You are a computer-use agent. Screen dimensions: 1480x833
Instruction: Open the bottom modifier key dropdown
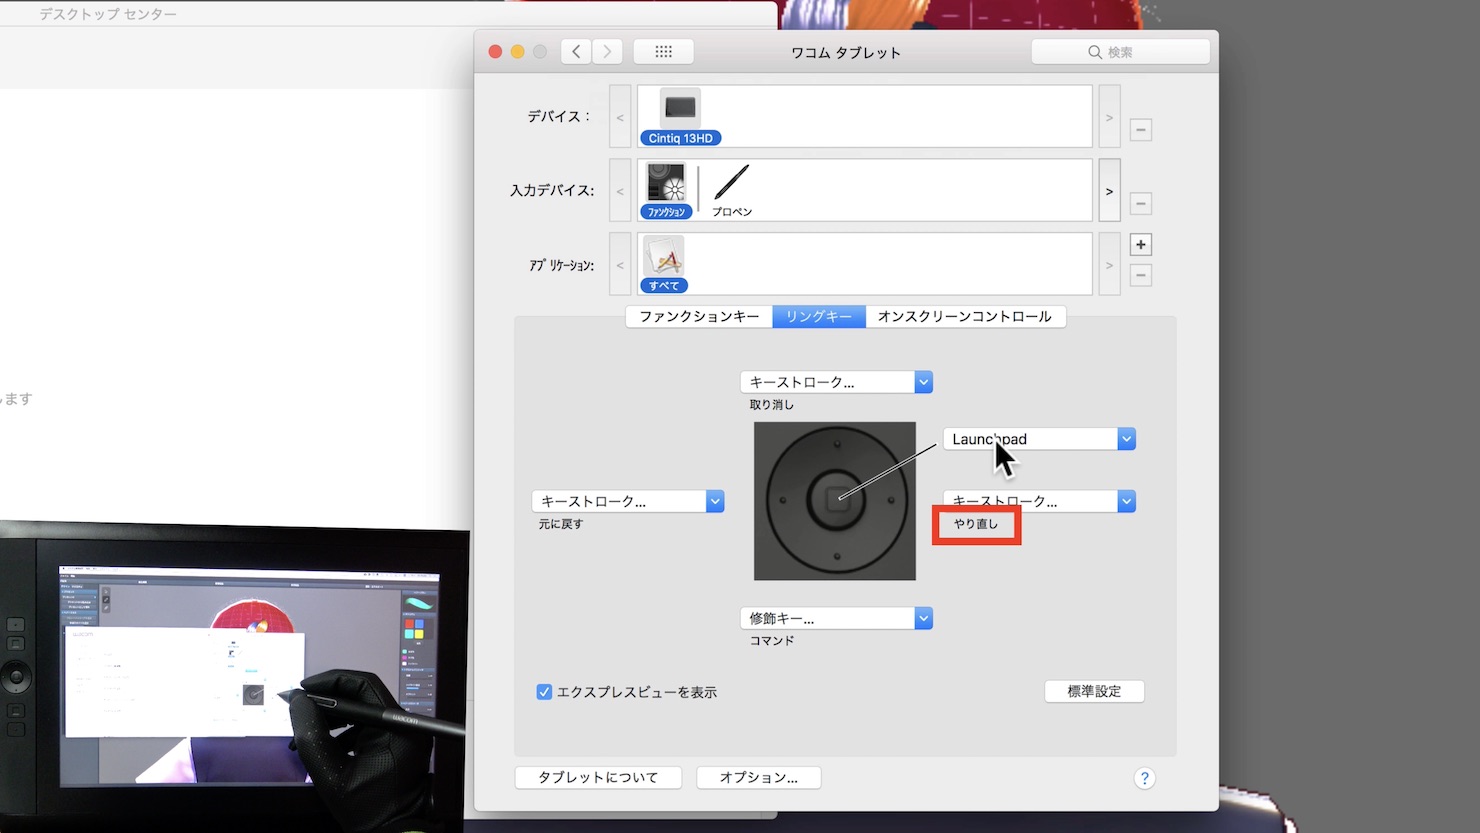(x=836, y=618)
